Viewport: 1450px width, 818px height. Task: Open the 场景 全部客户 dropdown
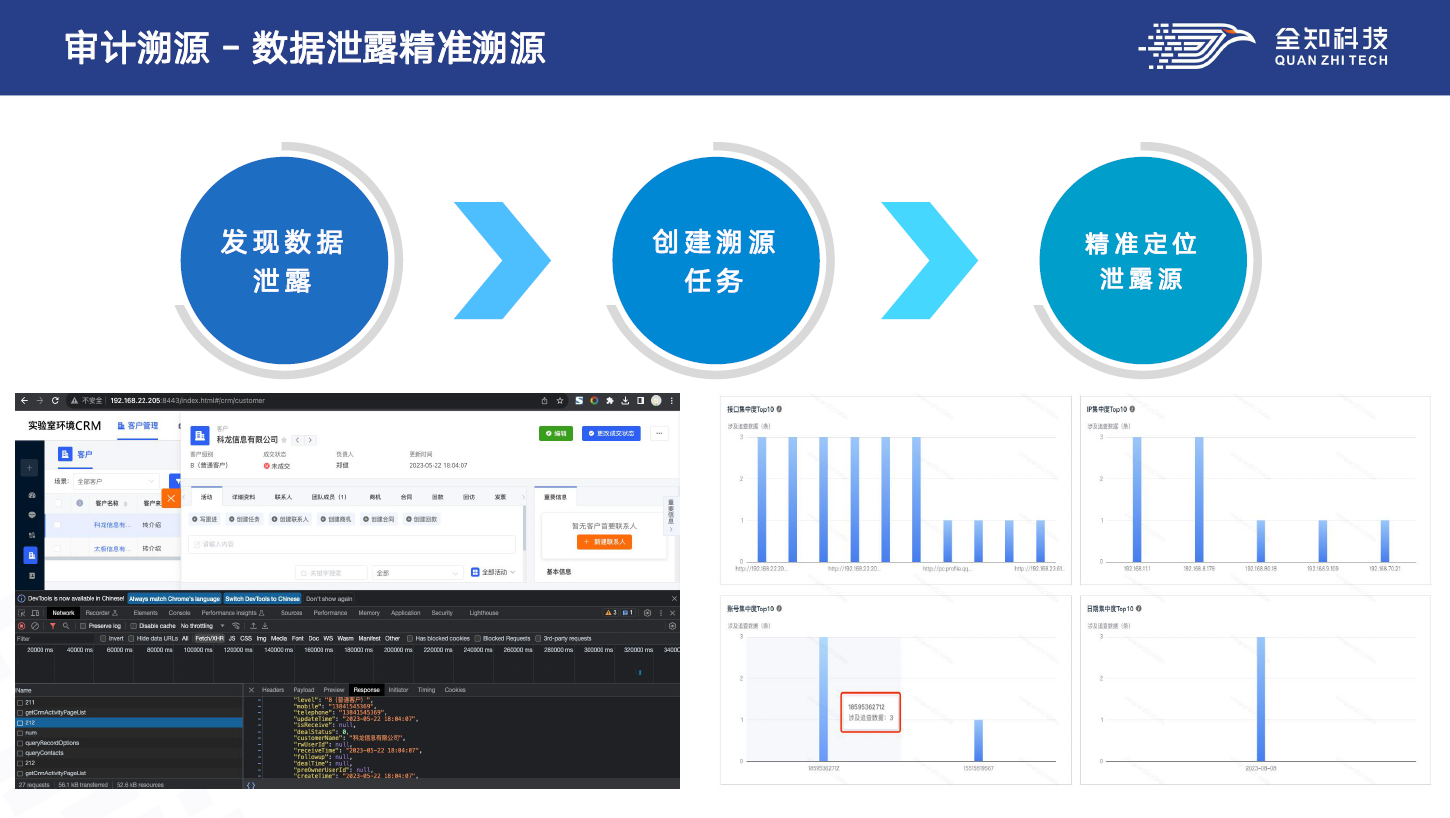[115, 482]
